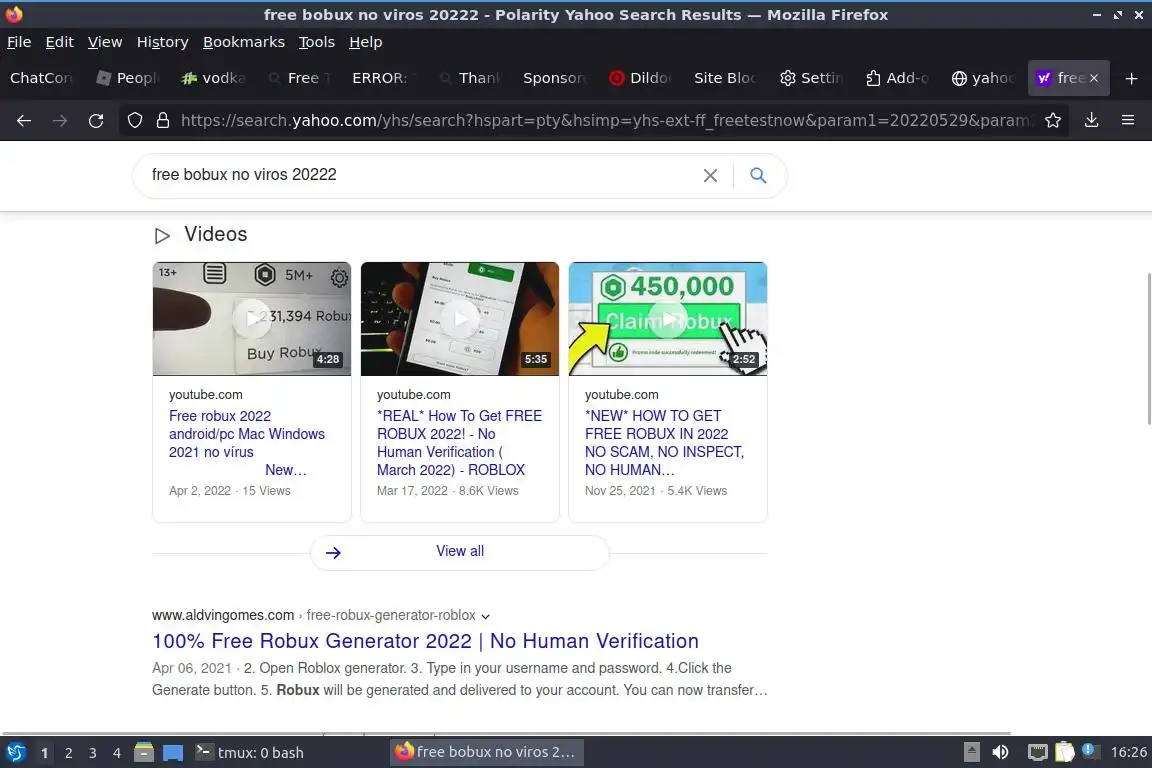This screenshot has height=768, width=1152.
Task: Click www.aldvingomes.com result URL text
Action: 223,615
